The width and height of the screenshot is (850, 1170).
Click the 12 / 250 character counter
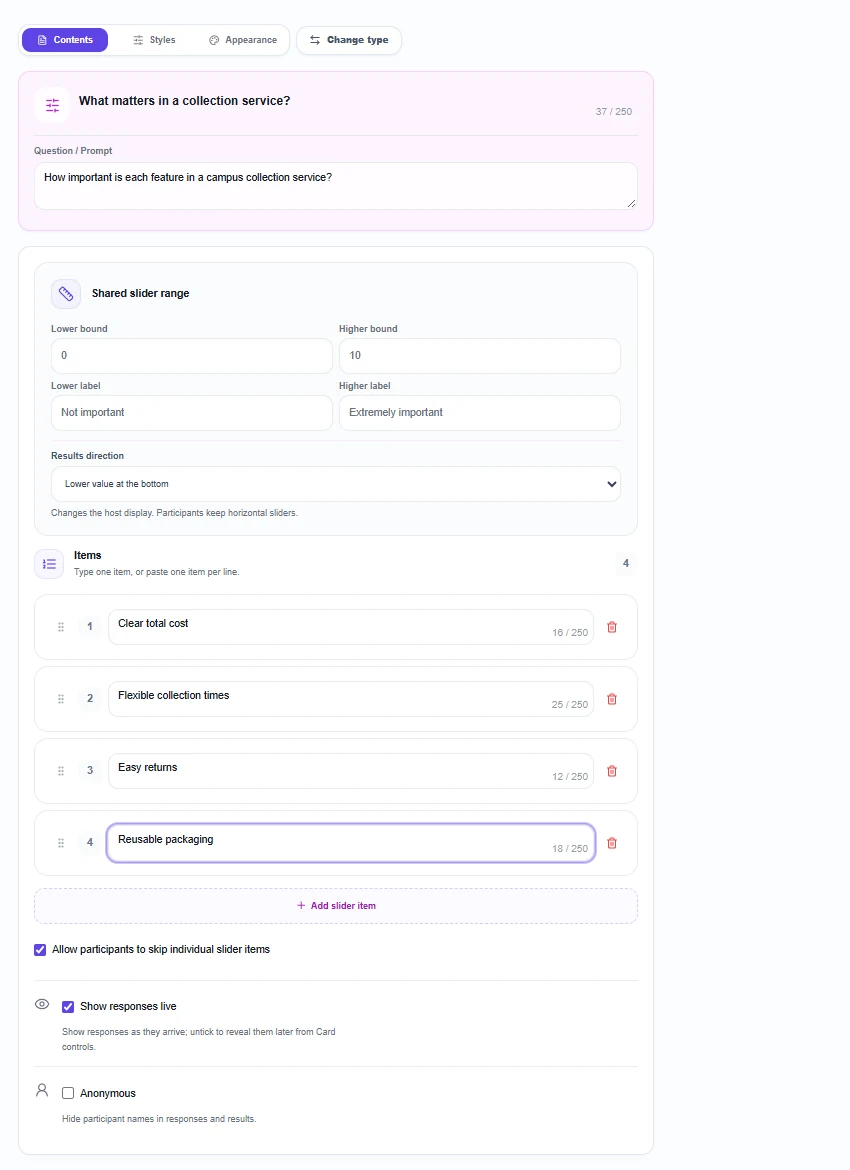[x=570, y=777]
